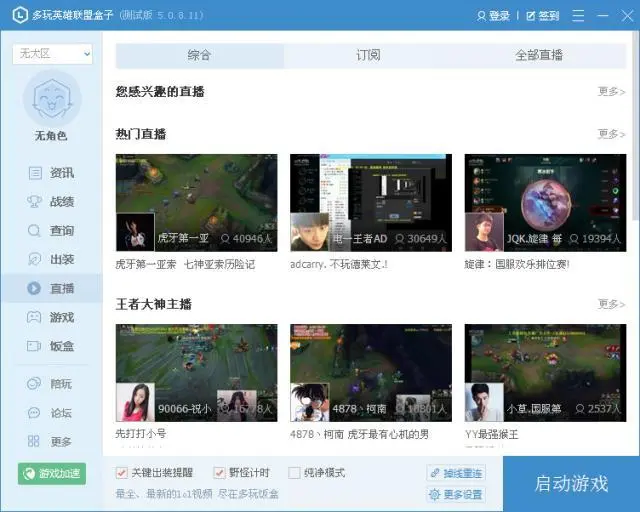The width and height of the screenshot is (640, 512).
Task: Click title 旋律：国服欢乐排位赛!
Action: [517, 265]
